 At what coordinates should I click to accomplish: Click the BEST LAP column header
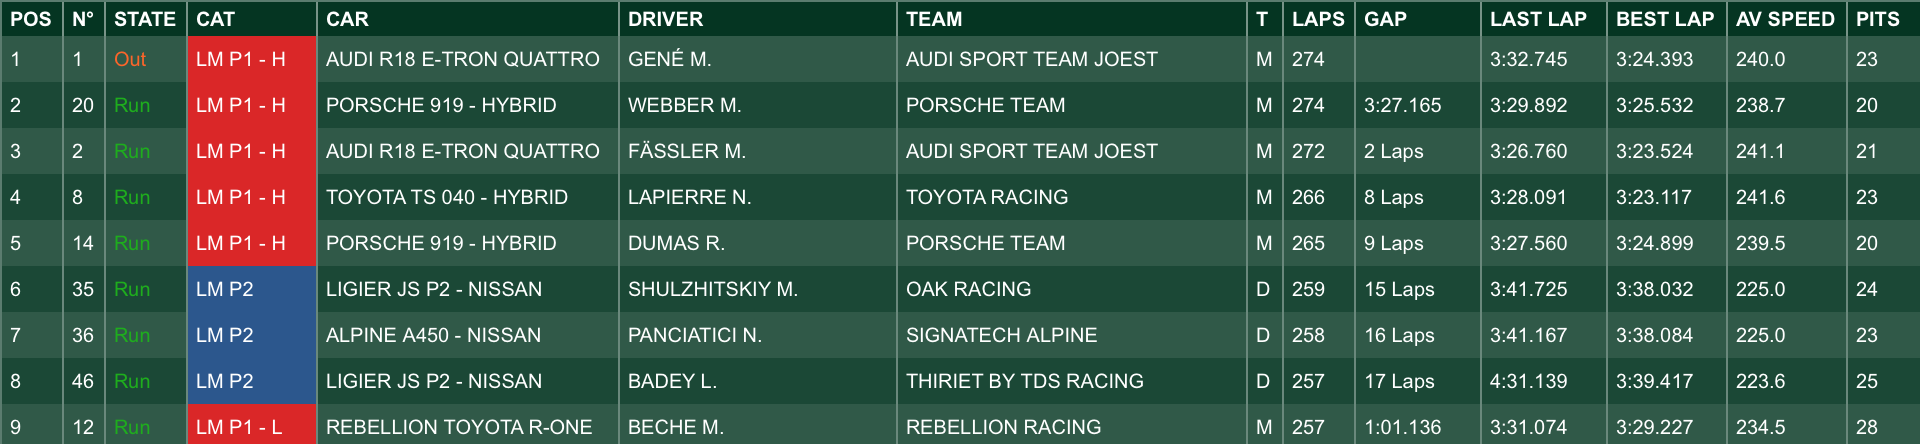pyautogui.click(x=1665, y=19)
